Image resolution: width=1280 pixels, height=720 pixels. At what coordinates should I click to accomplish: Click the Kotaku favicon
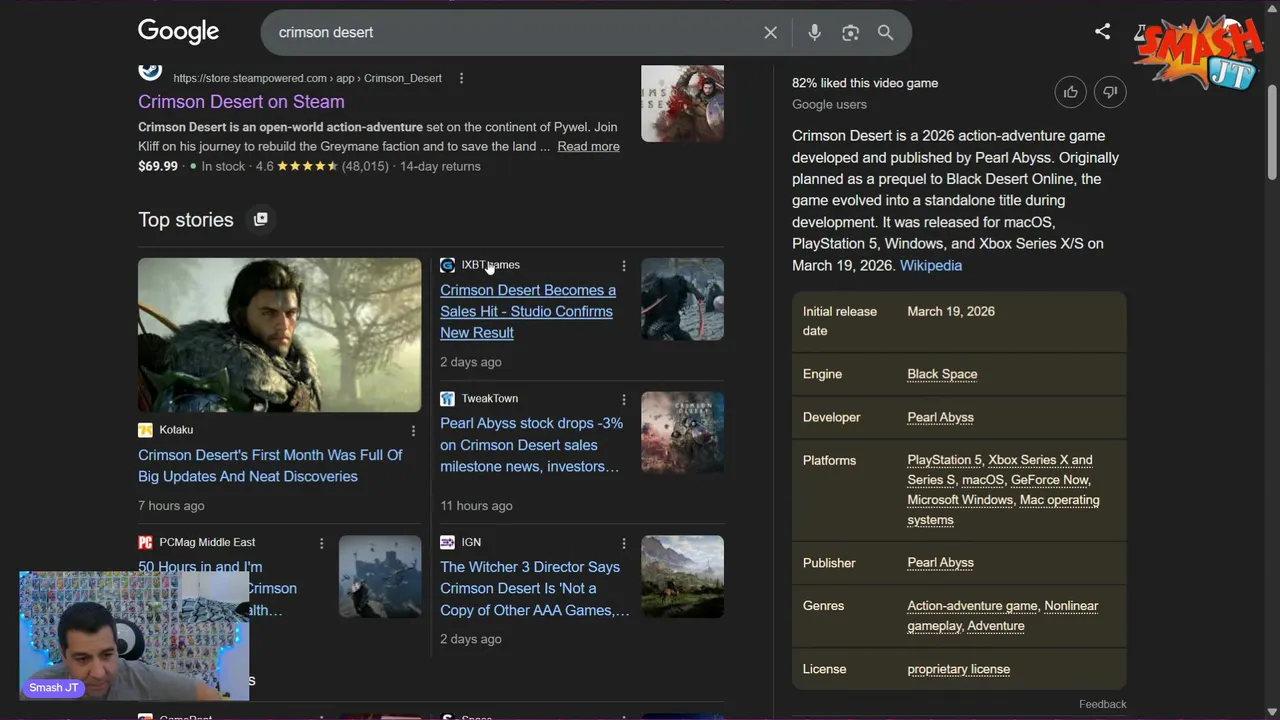tap(145, 430)
